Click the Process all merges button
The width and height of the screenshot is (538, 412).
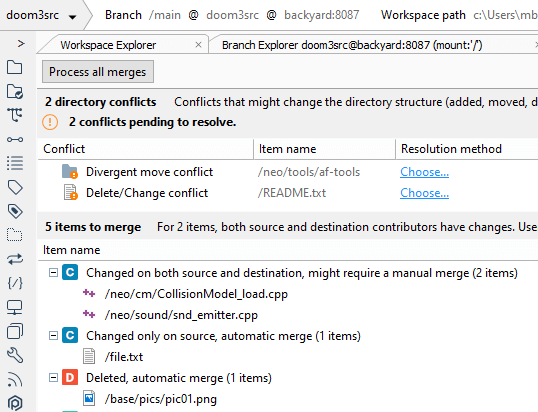[x=98, y=72]
